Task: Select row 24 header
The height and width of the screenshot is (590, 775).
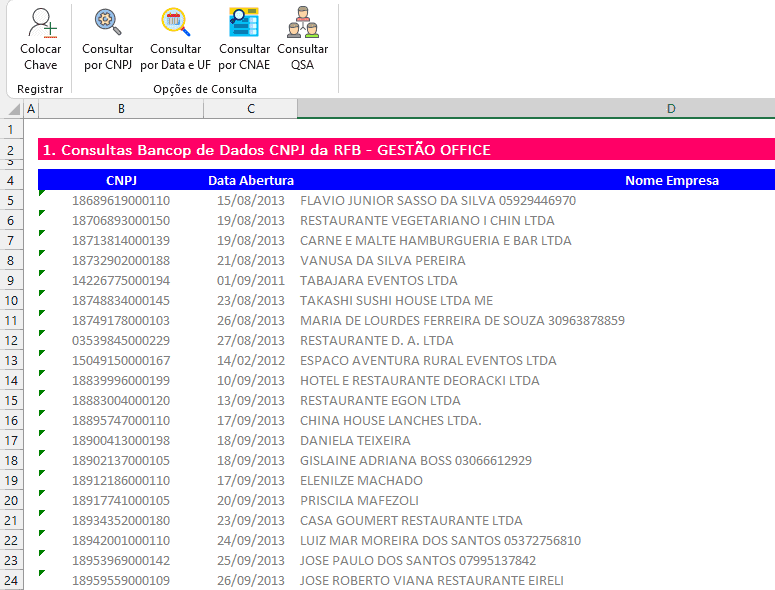Action: click(11, 580)
